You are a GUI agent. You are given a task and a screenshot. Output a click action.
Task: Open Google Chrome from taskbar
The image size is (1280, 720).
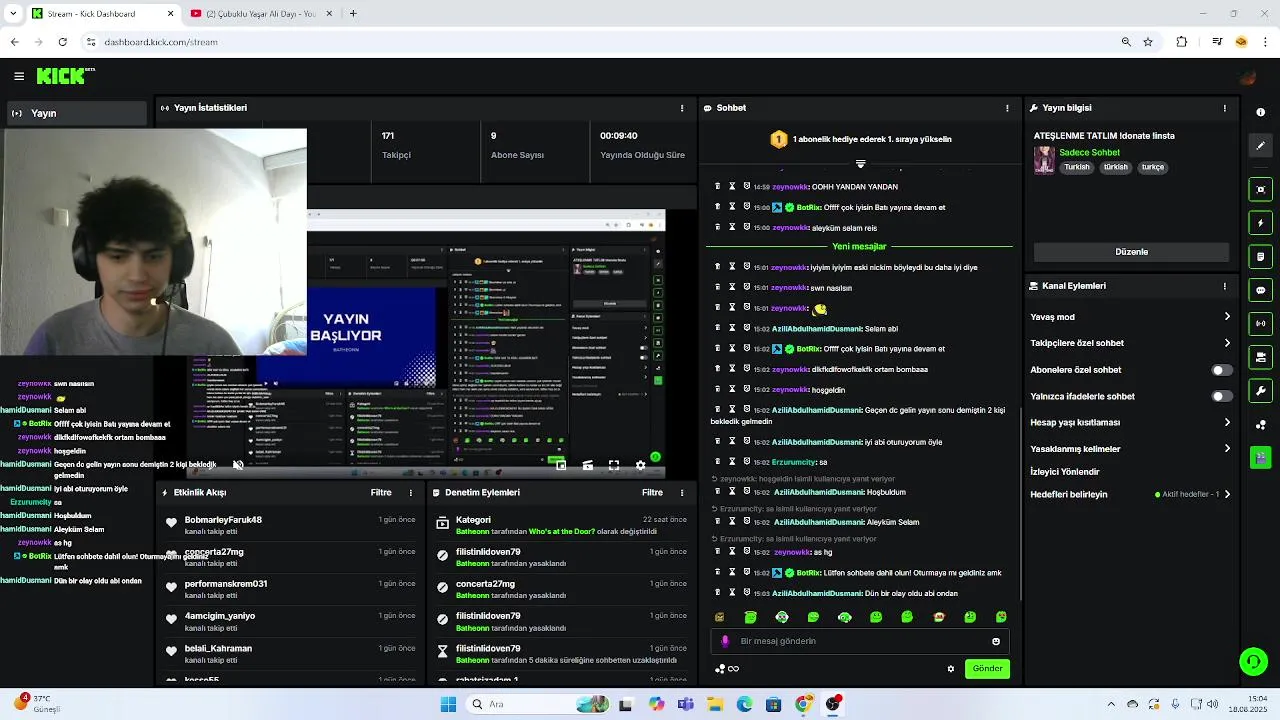pos(803,704)
